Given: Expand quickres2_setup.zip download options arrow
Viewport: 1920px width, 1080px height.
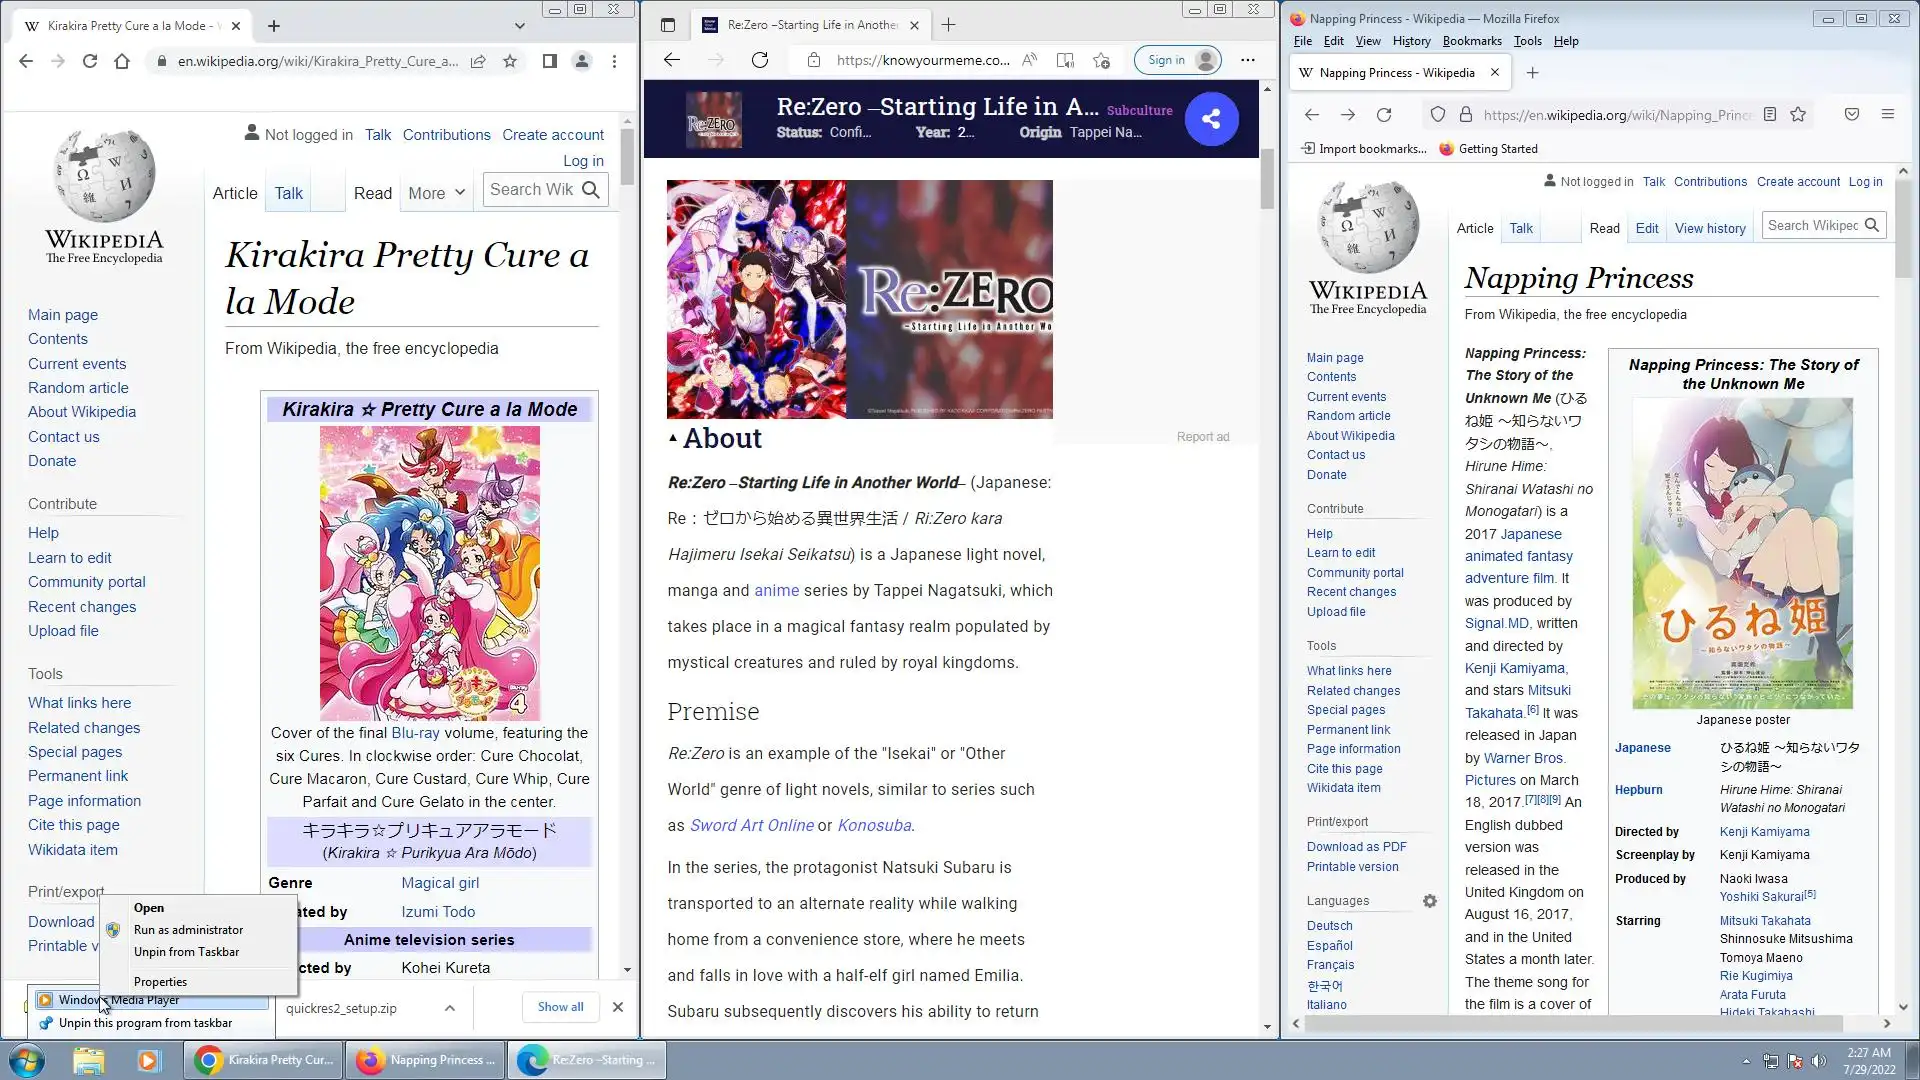Looking at the screenshot, I should tap(450, 1008).
